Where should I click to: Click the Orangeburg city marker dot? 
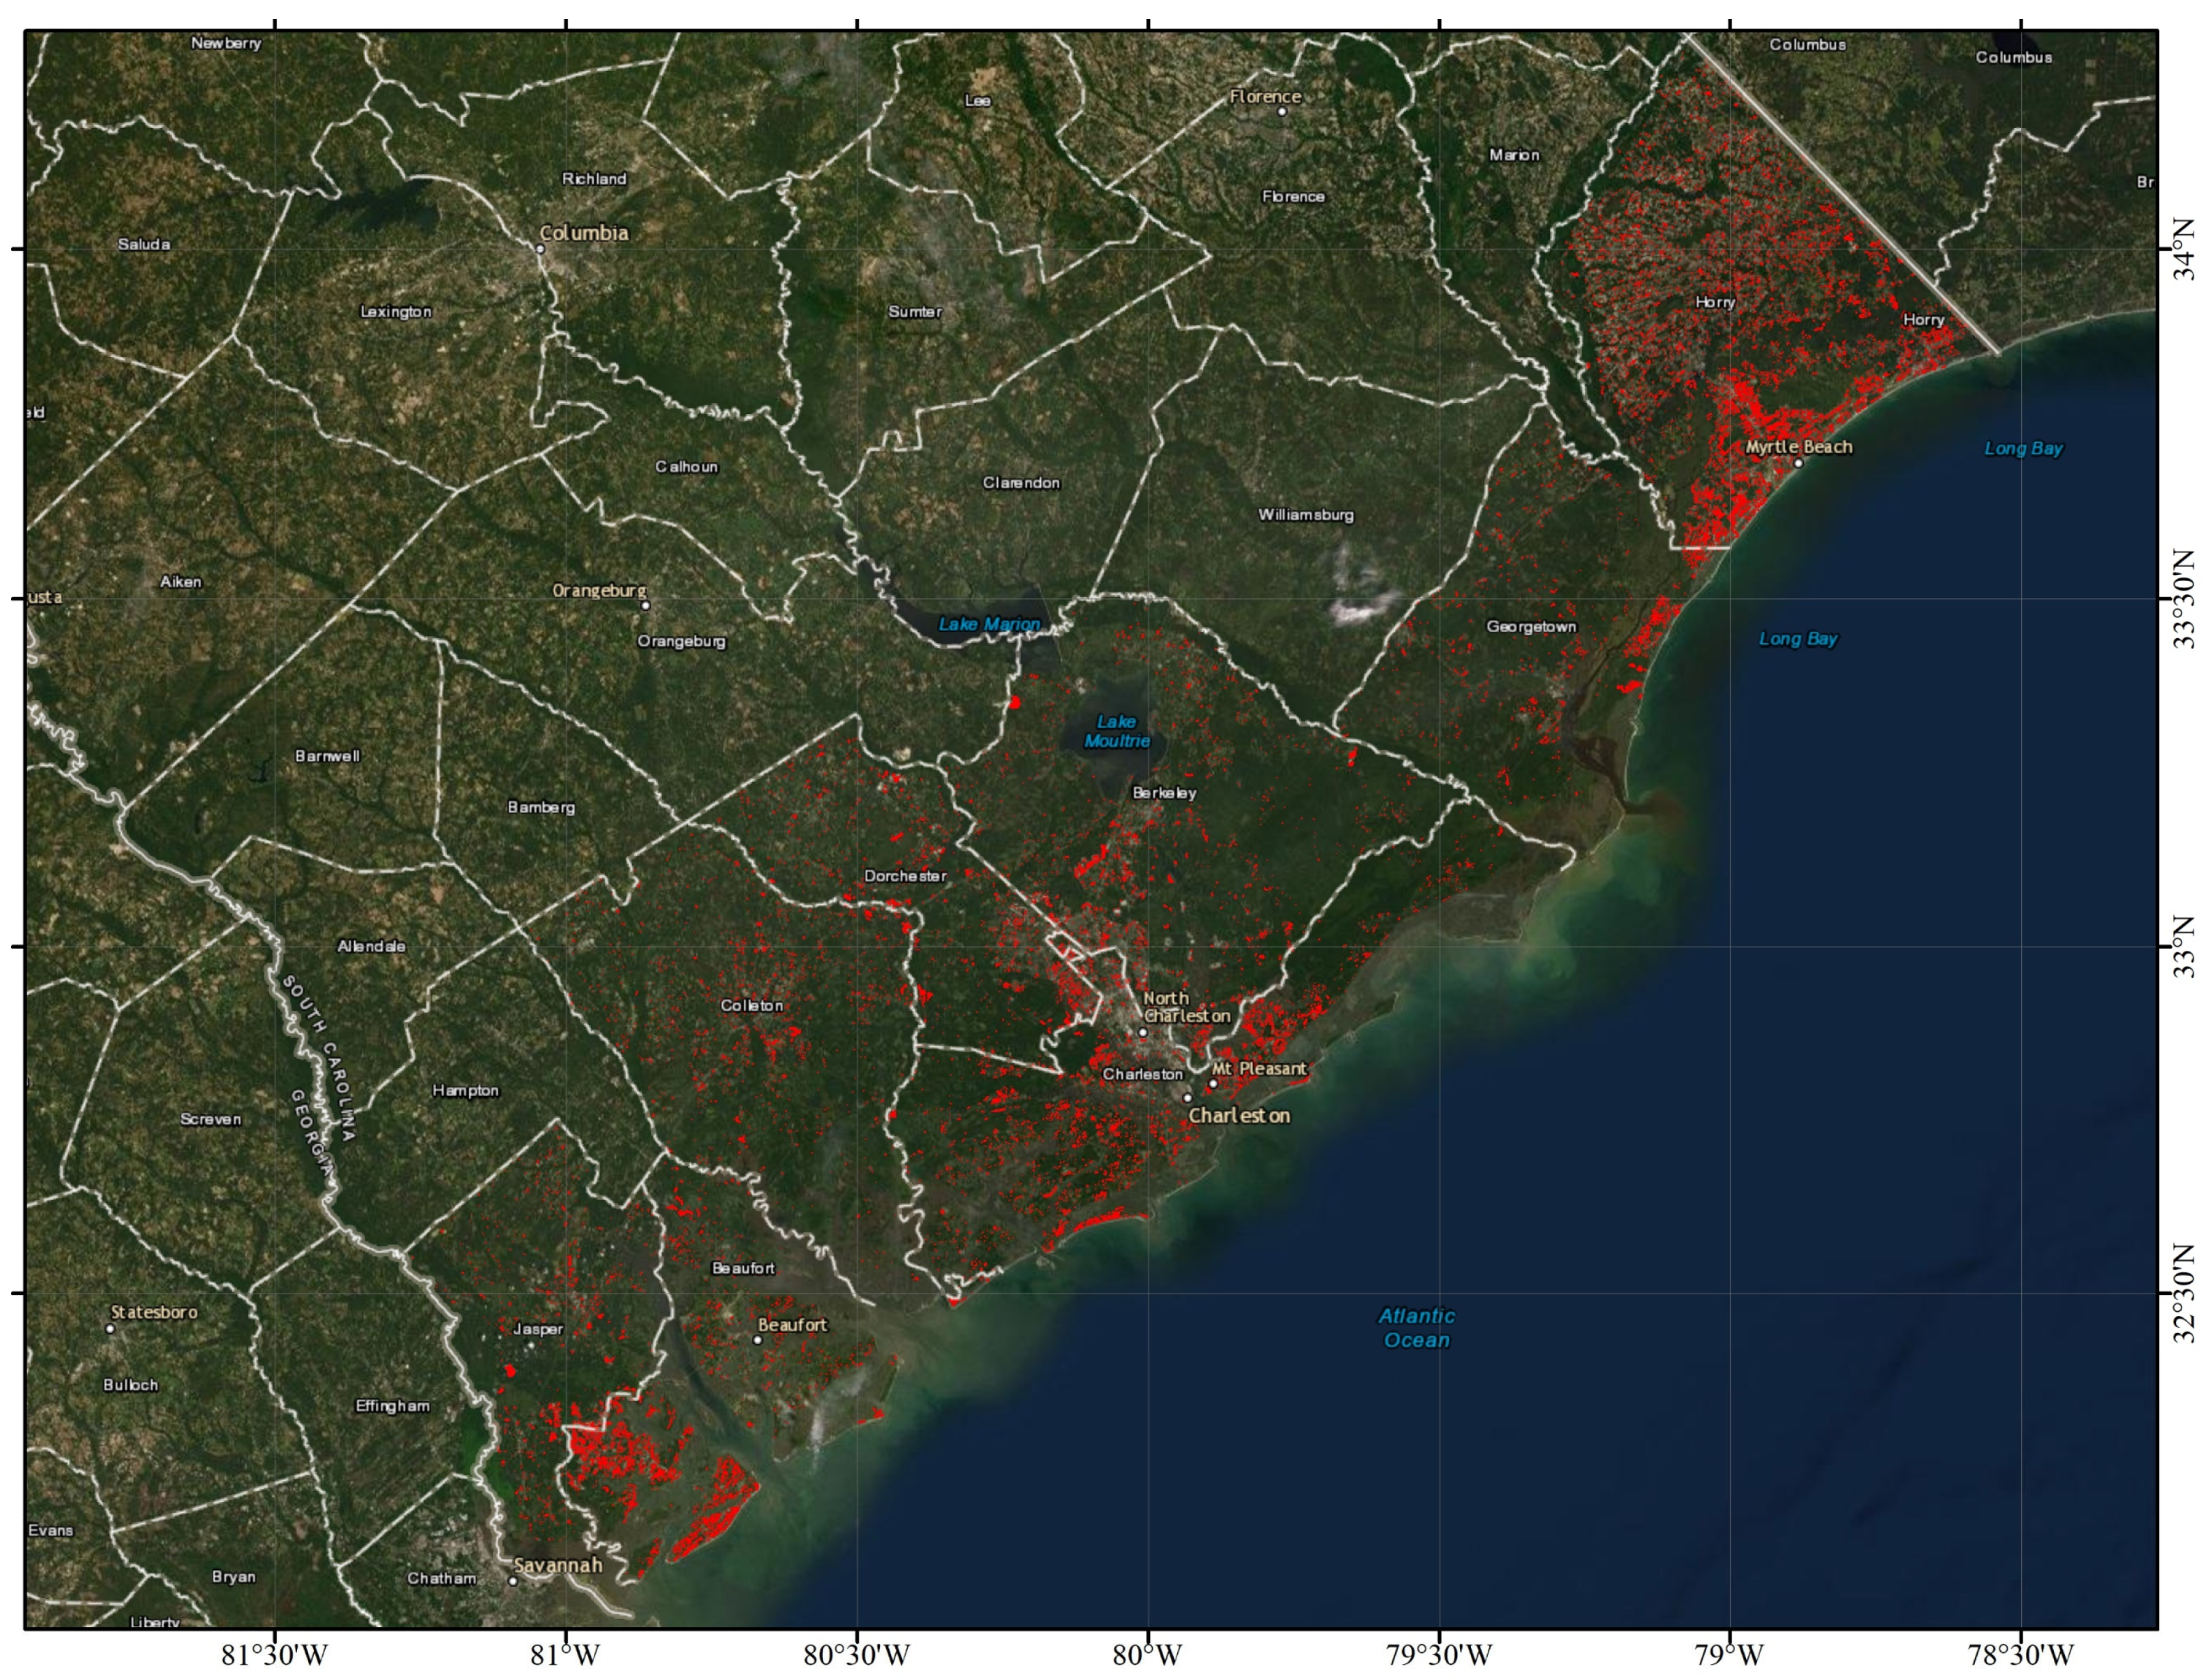(645, 605)
